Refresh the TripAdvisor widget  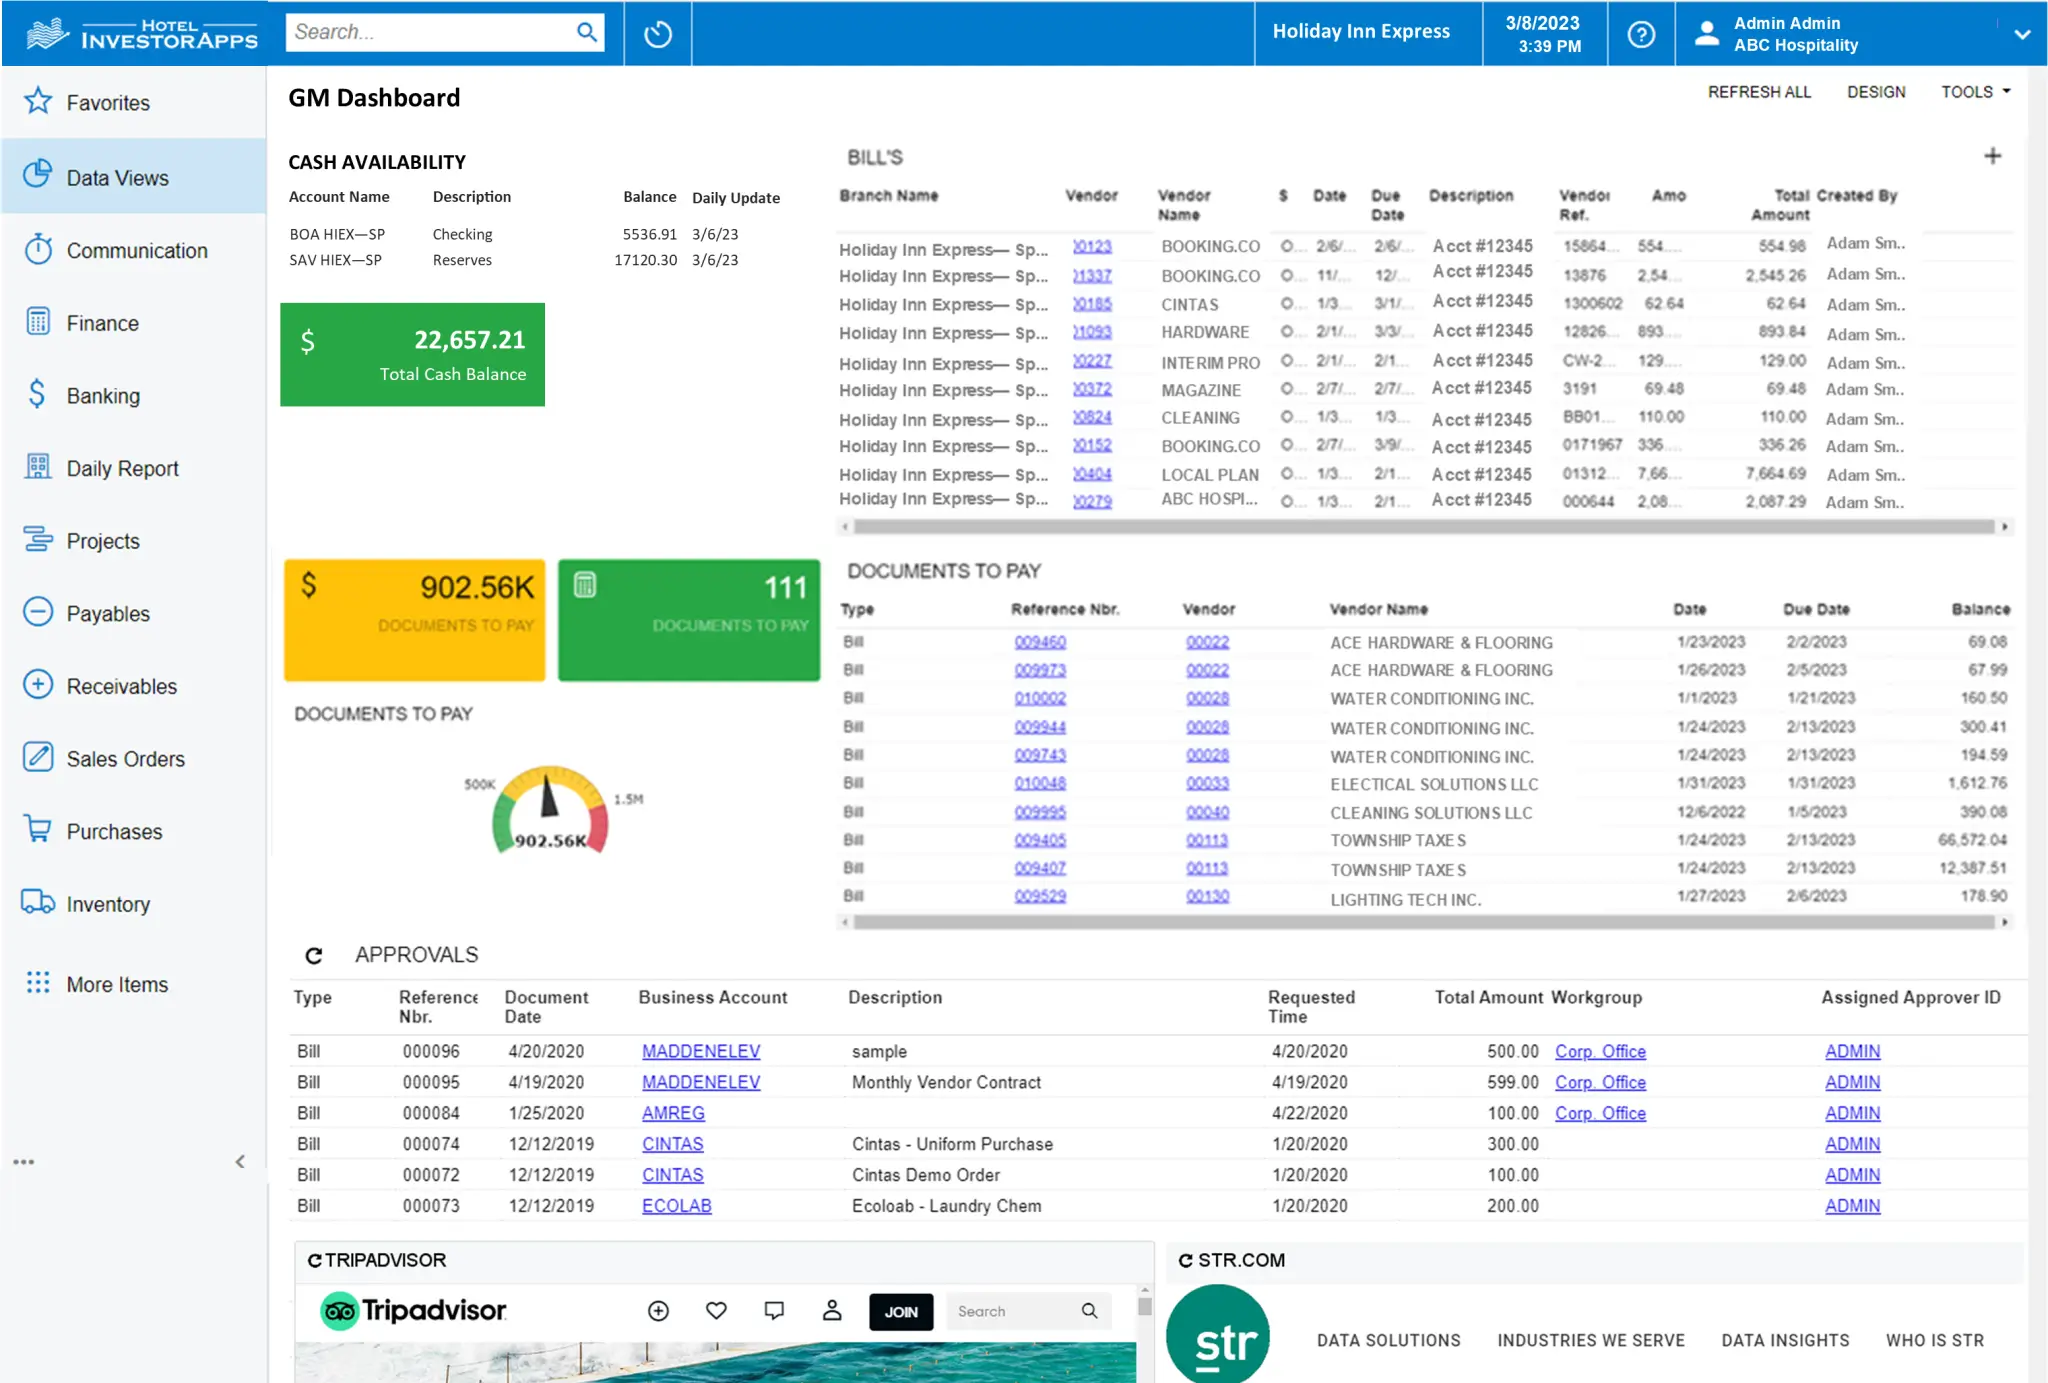pos(314,1260)
